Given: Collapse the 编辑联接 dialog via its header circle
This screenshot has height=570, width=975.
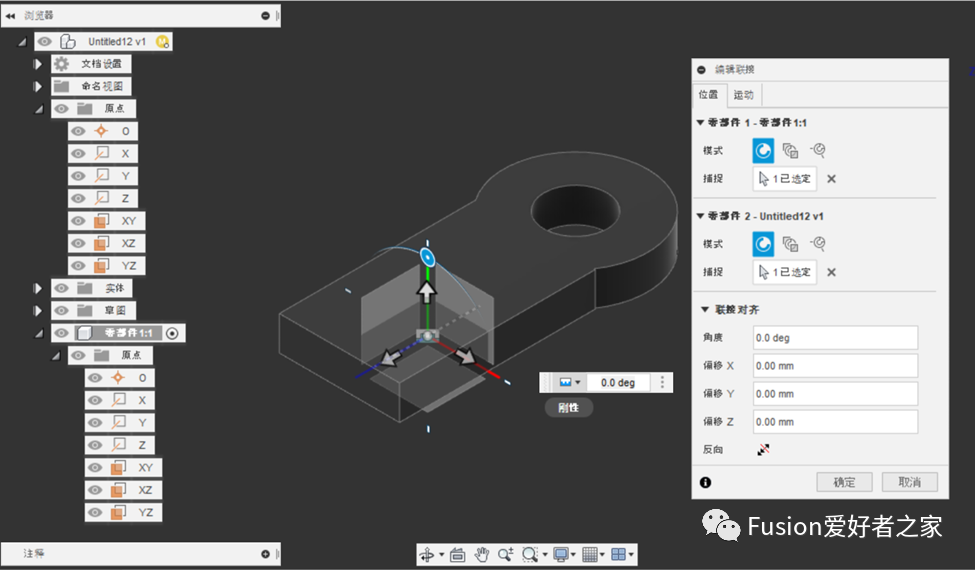Looking at the screenshot, I should point(701,70).
